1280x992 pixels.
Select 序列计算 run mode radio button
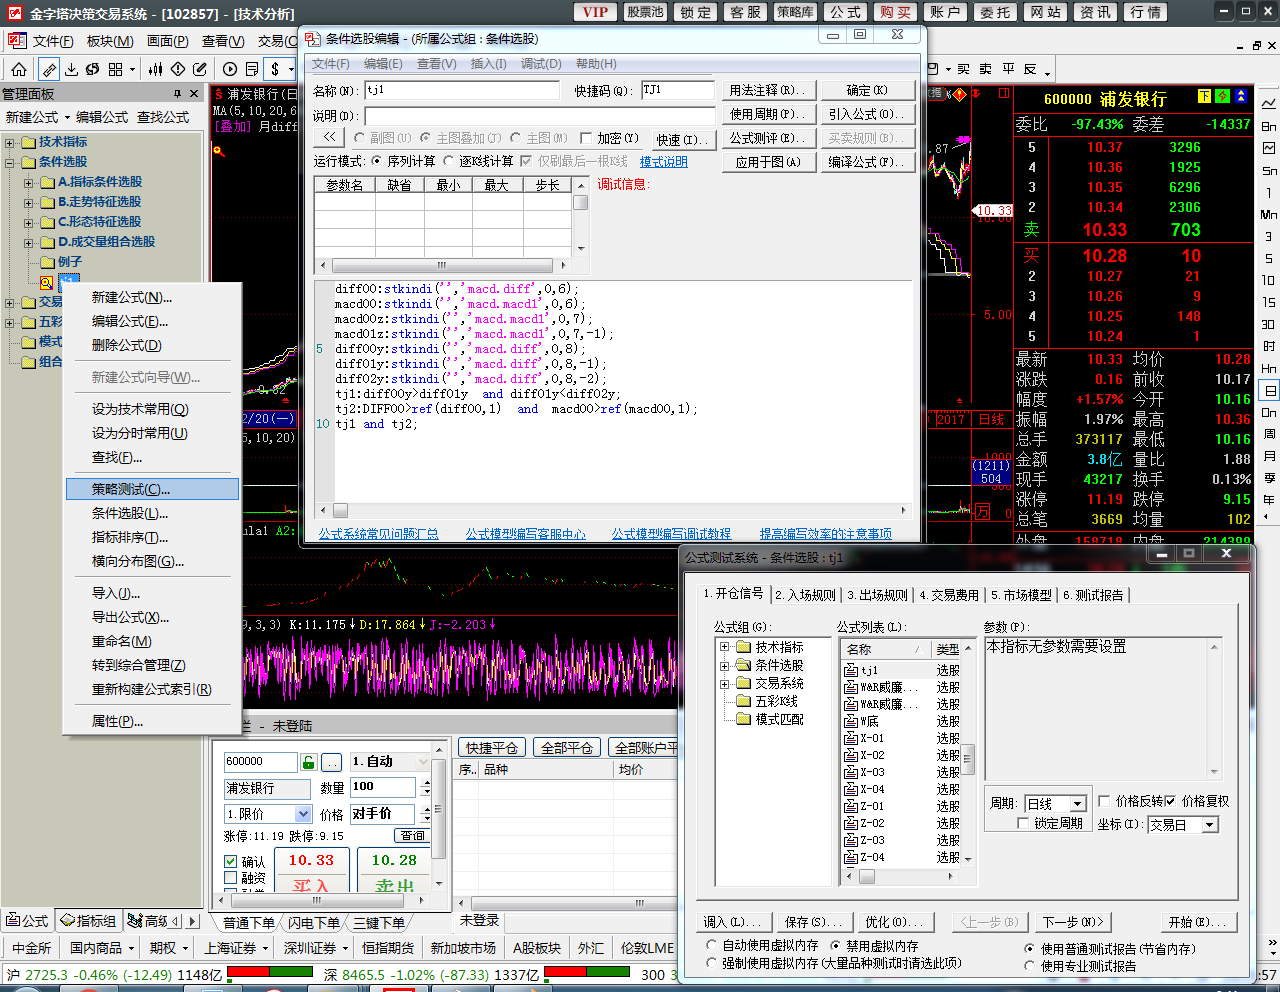click(376, 161)
